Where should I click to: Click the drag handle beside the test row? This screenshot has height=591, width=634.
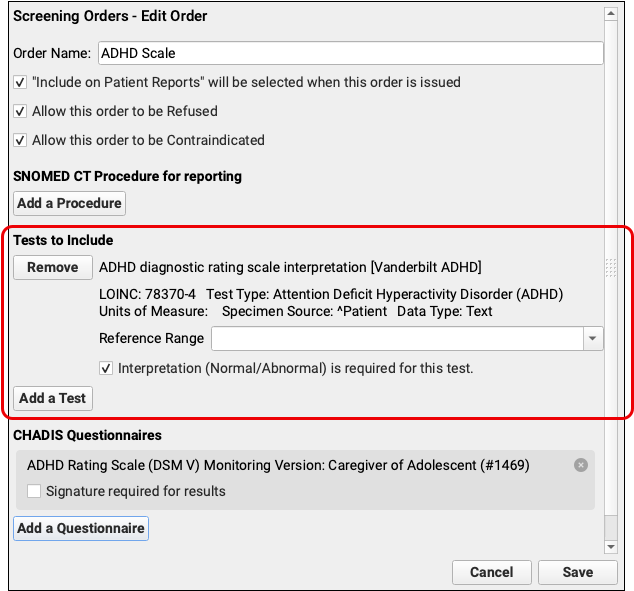610,267
